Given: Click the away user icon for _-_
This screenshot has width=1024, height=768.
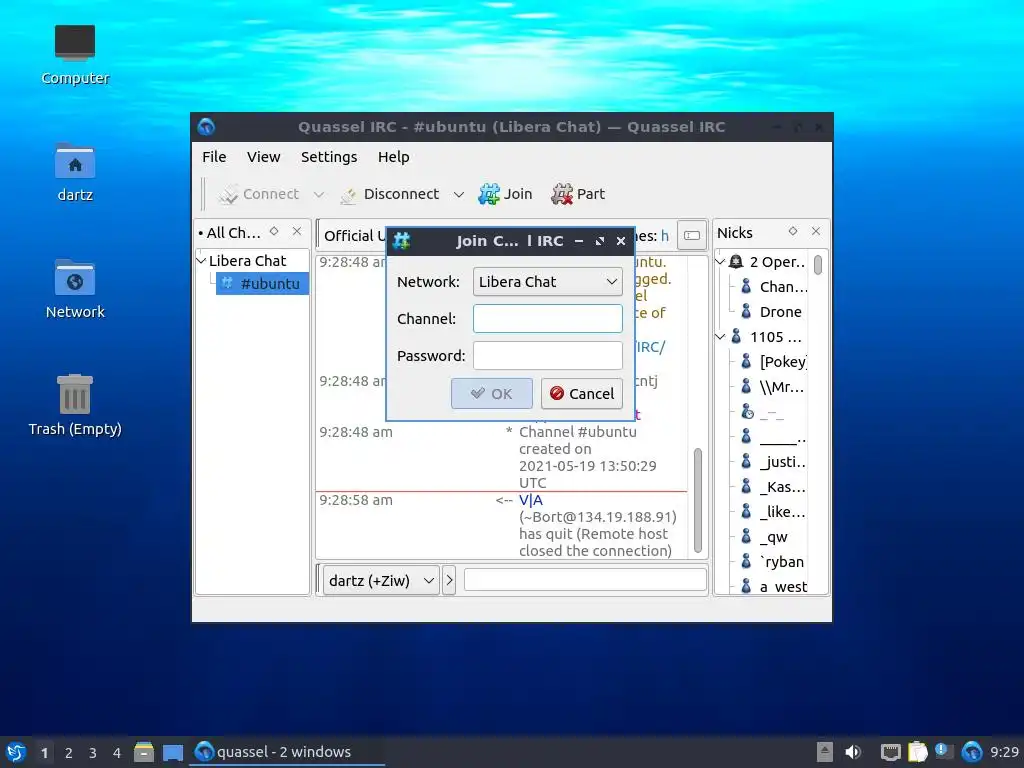Looking at the screenshot, I should 747,412.
